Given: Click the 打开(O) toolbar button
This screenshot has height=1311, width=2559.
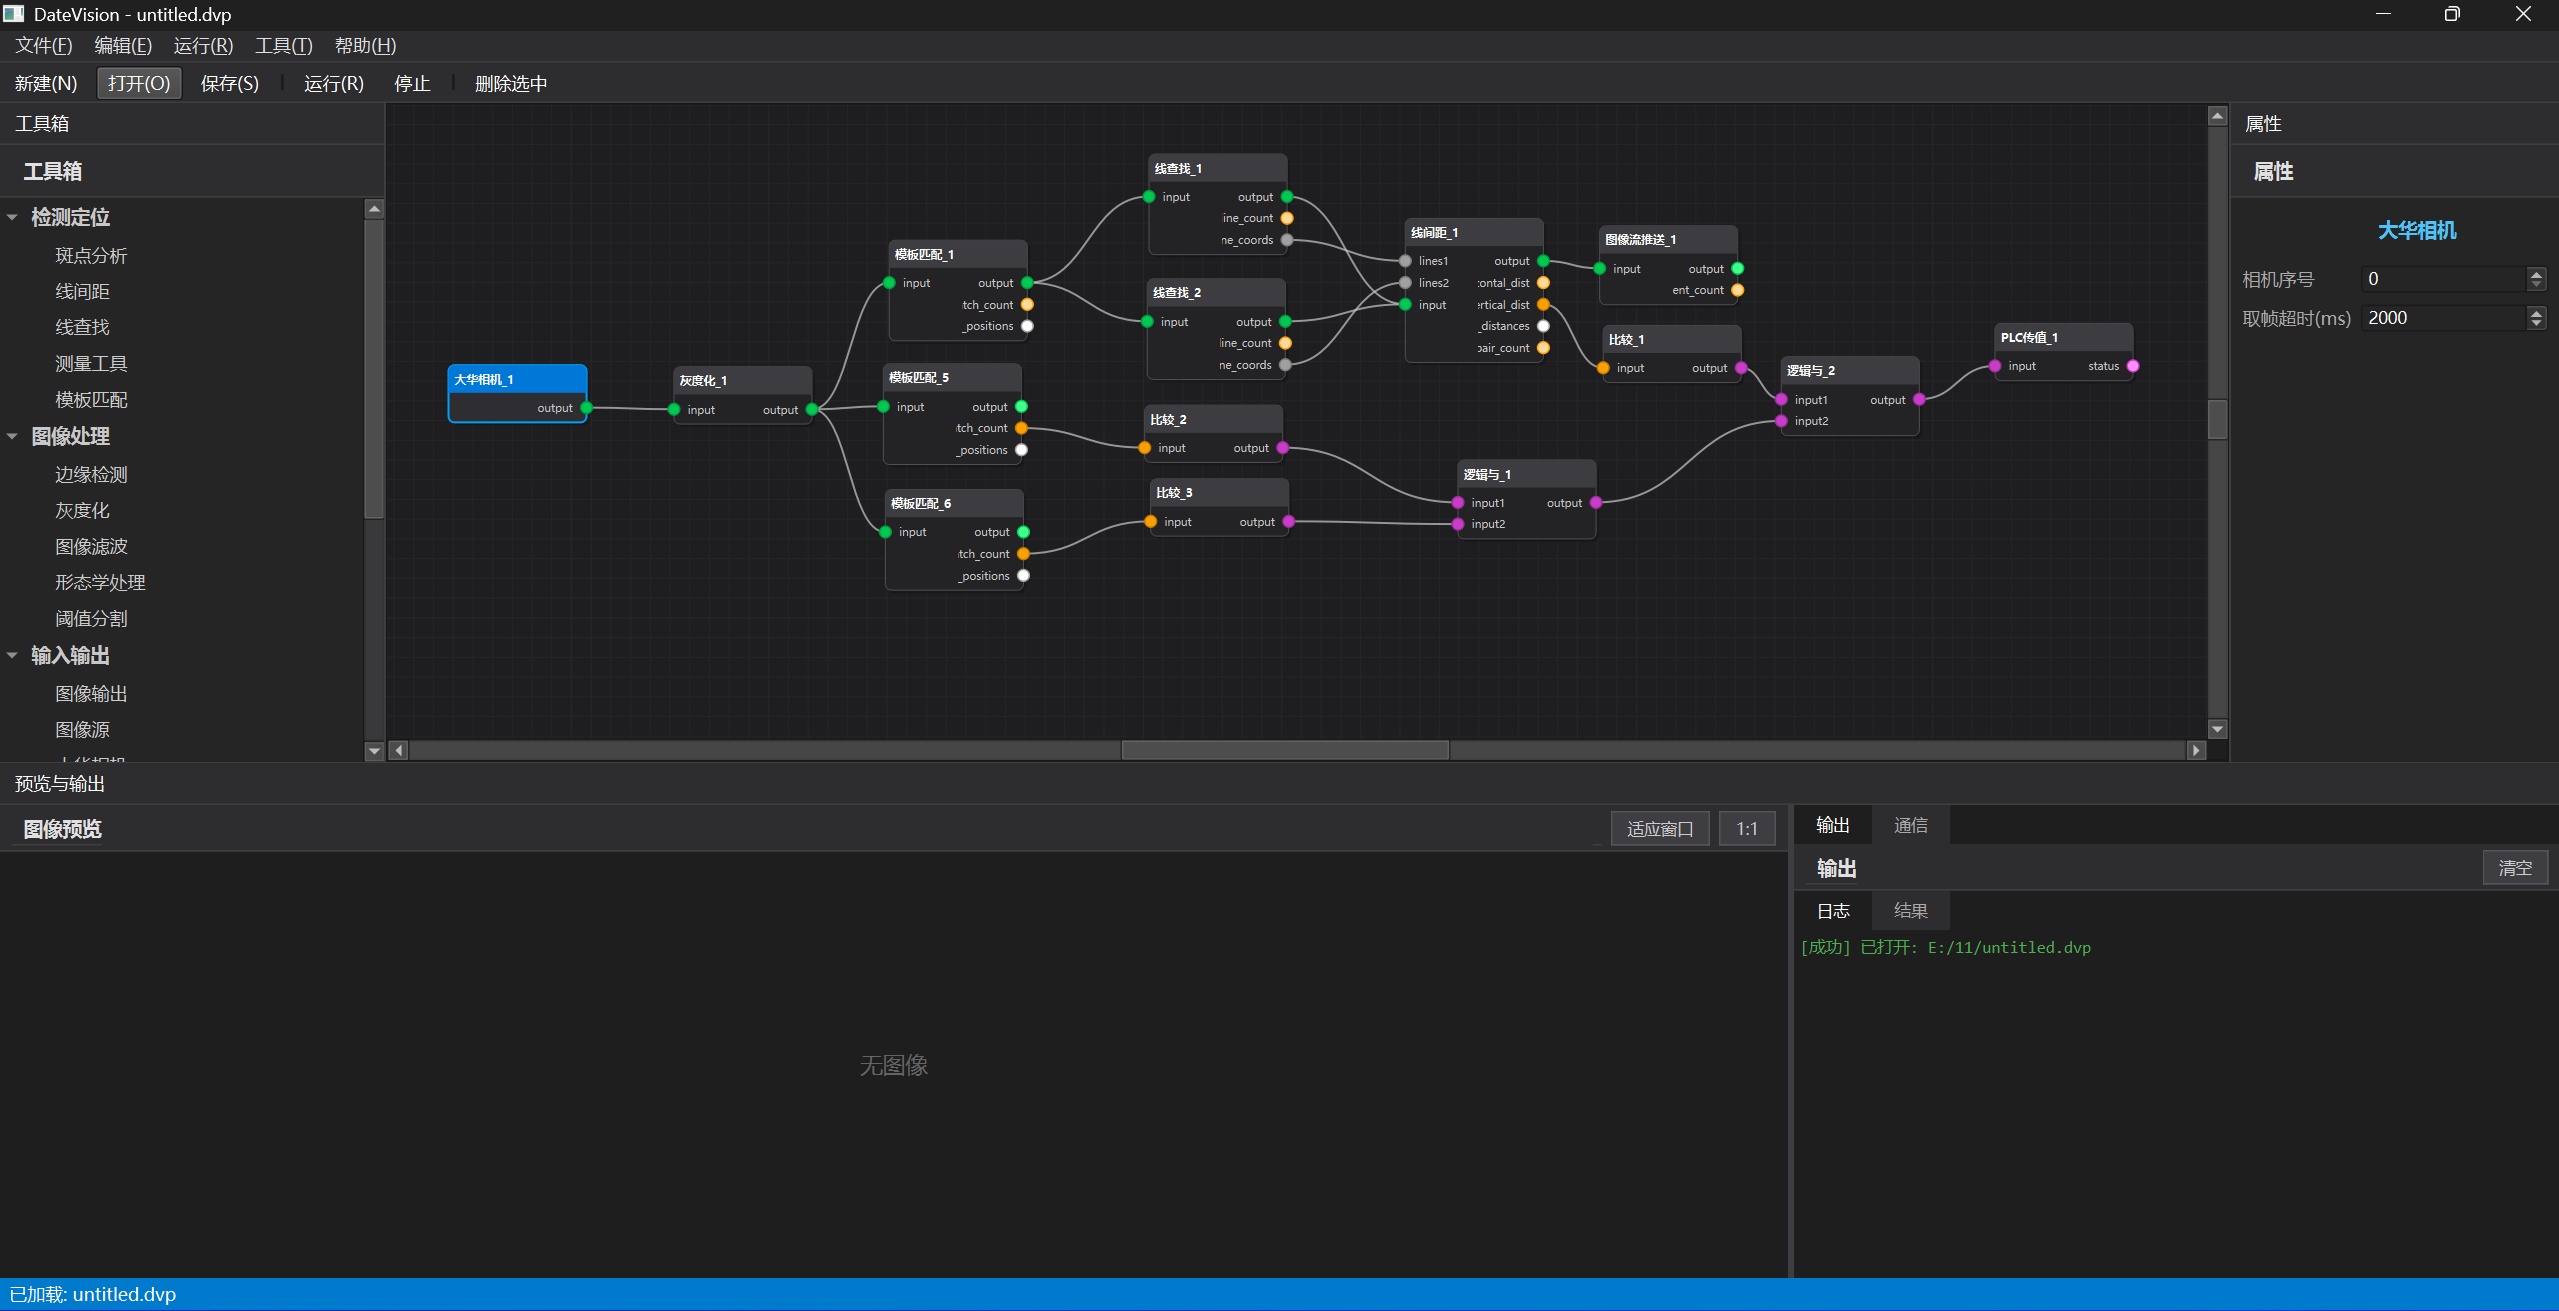Looking at the screenshot, I should pos(139,83).
